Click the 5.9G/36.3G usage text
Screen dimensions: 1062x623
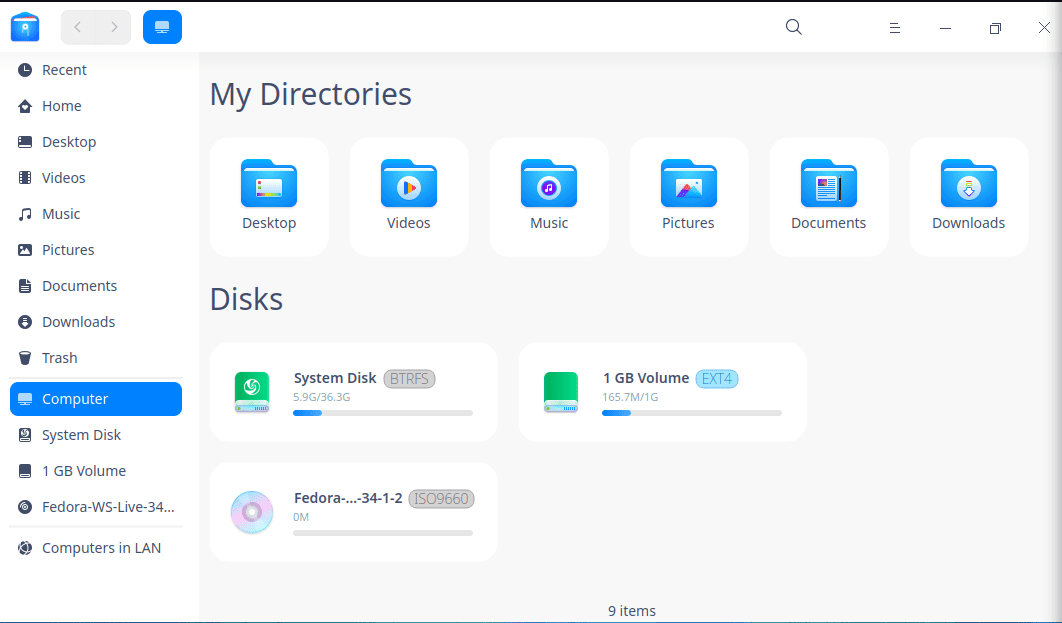pos(322,397)
